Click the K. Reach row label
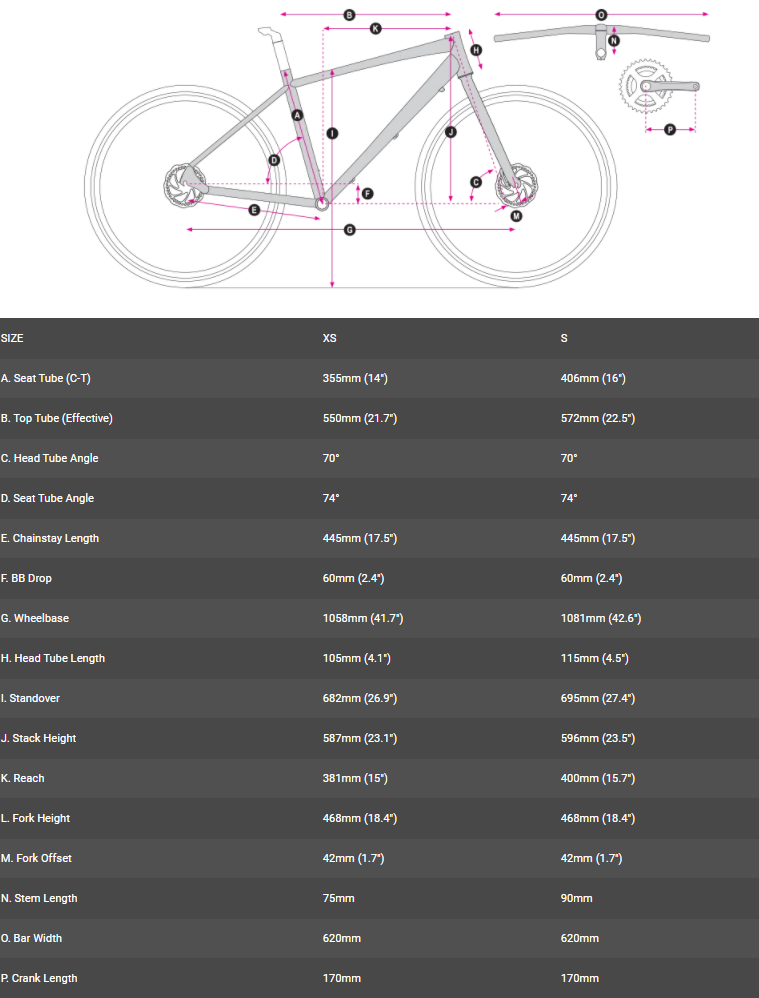Viewport: 759px width, 998px height. pos(23,779)
